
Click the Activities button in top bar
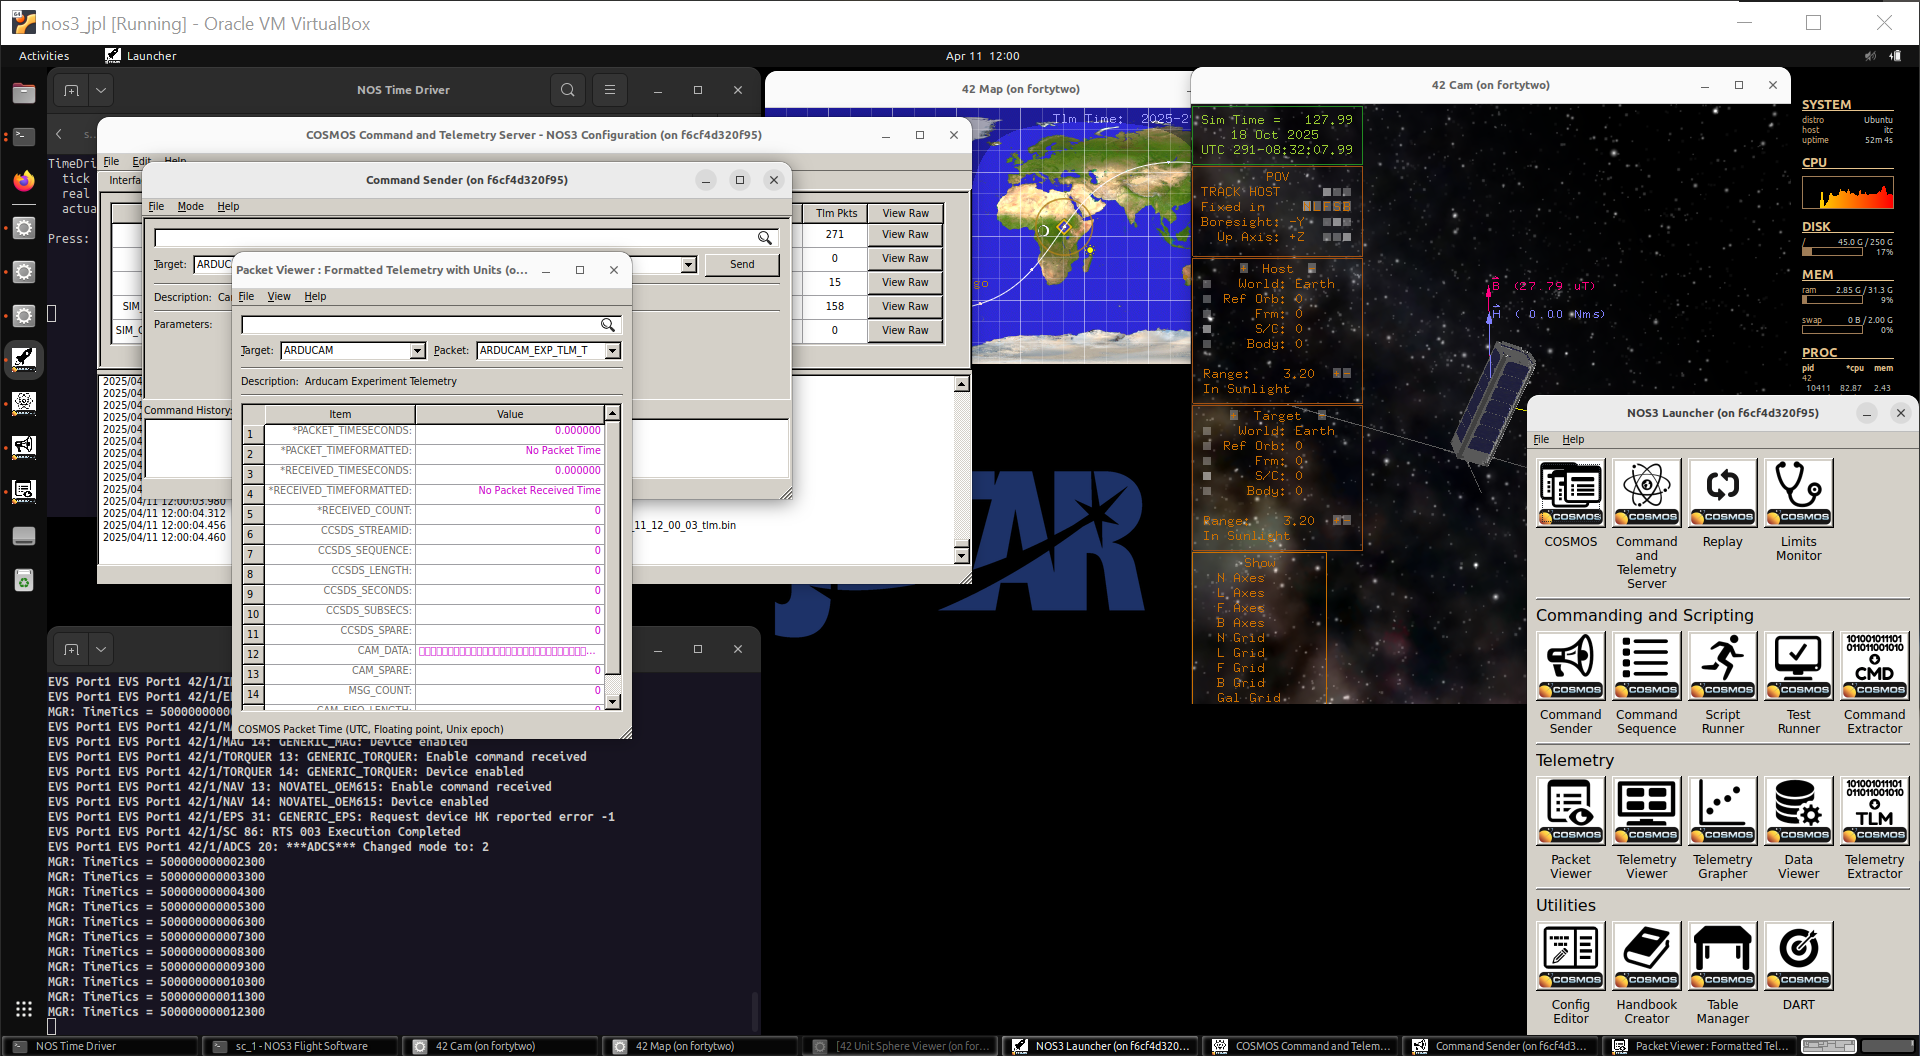pos(44,56)
